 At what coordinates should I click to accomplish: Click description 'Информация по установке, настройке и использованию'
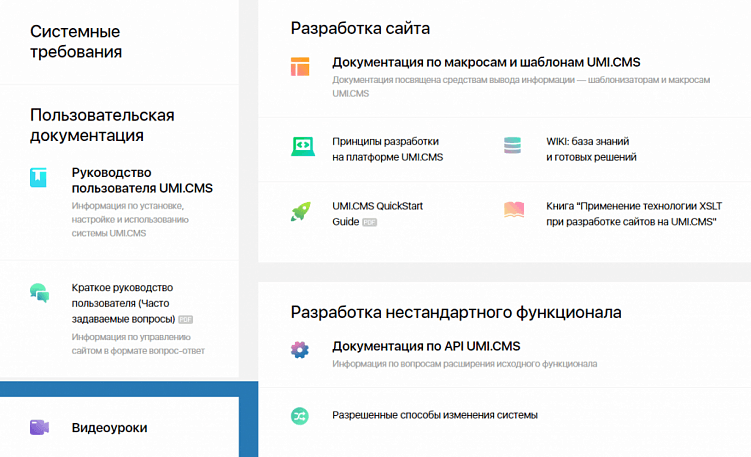click(130, 219)
